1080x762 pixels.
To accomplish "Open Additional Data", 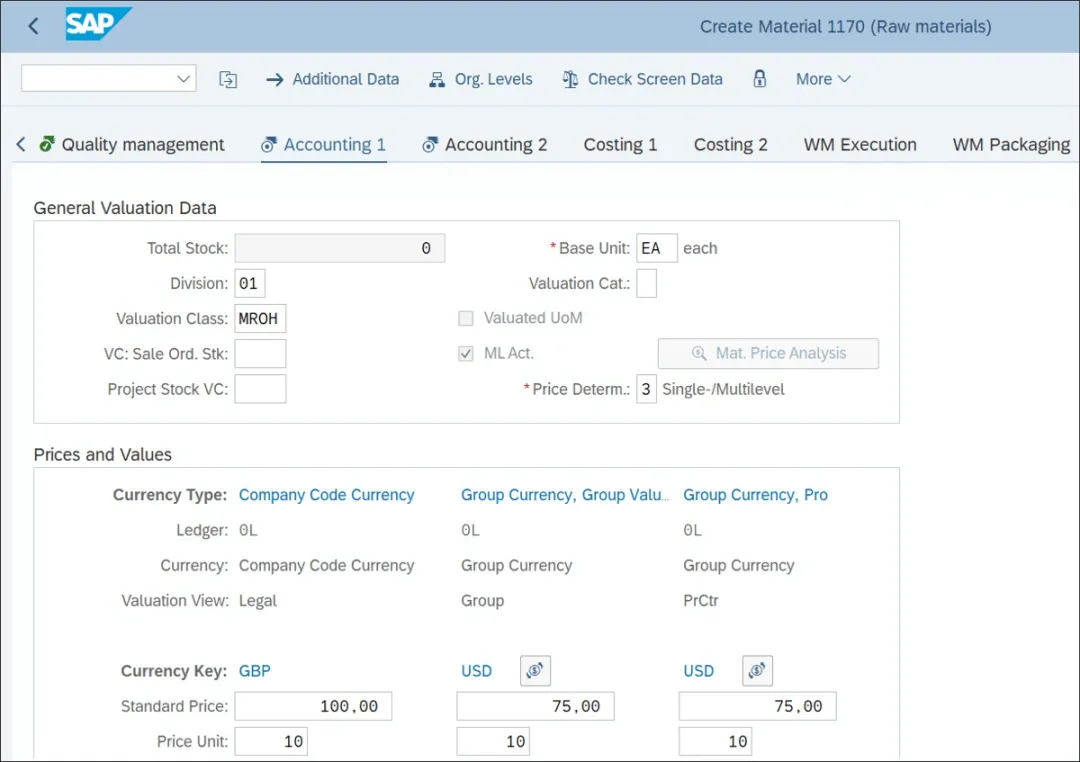I will tap(332, 79).
